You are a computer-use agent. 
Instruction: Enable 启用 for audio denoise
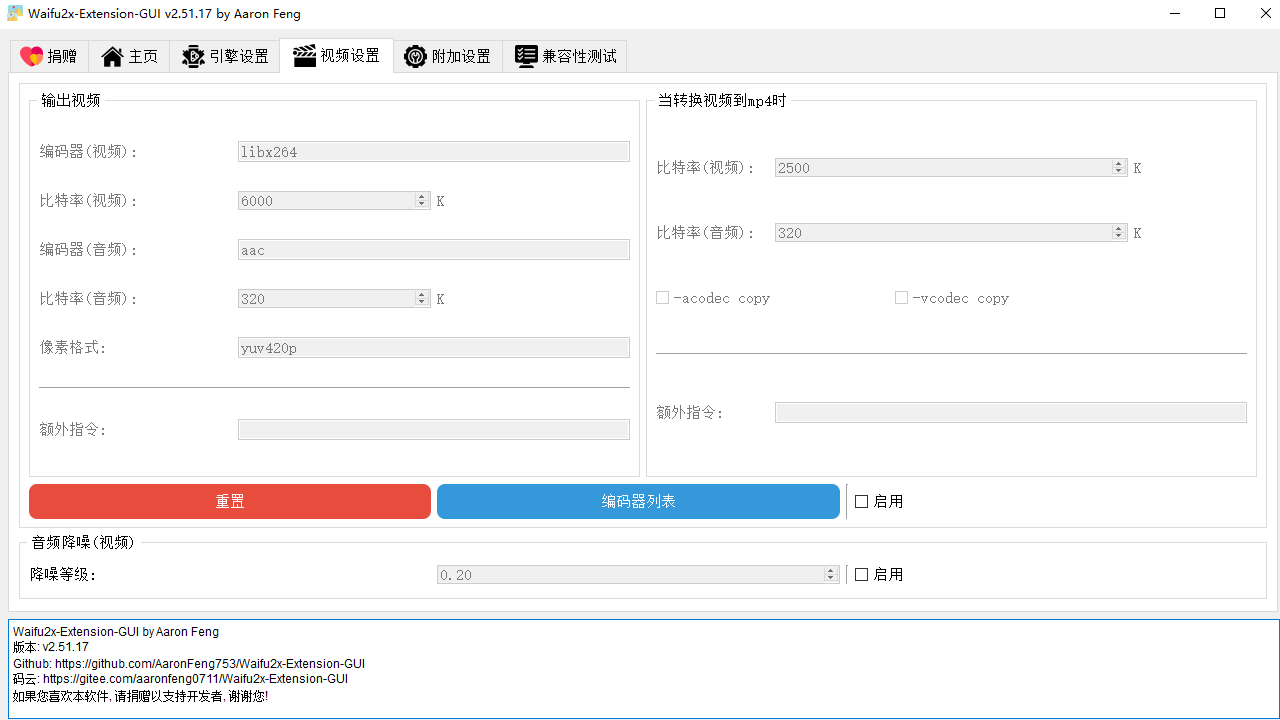861,574
